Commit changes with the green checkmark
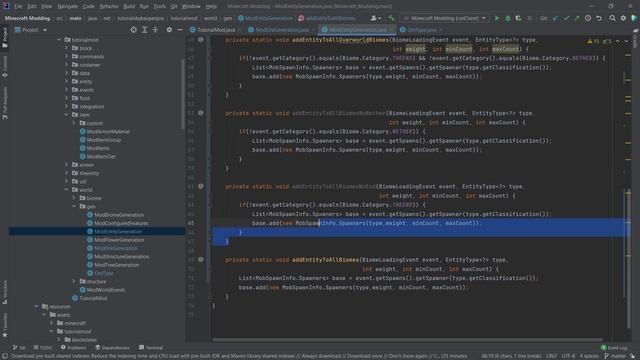This screenshot has width=640, height=360. pos(566,18)
